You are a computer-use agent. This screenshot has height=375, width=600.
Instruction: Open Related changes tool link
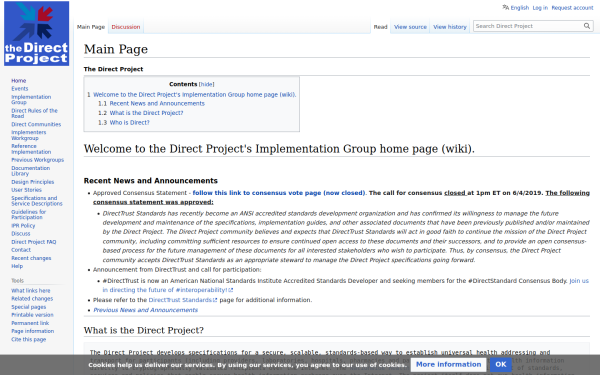click(x=32, y=299)
